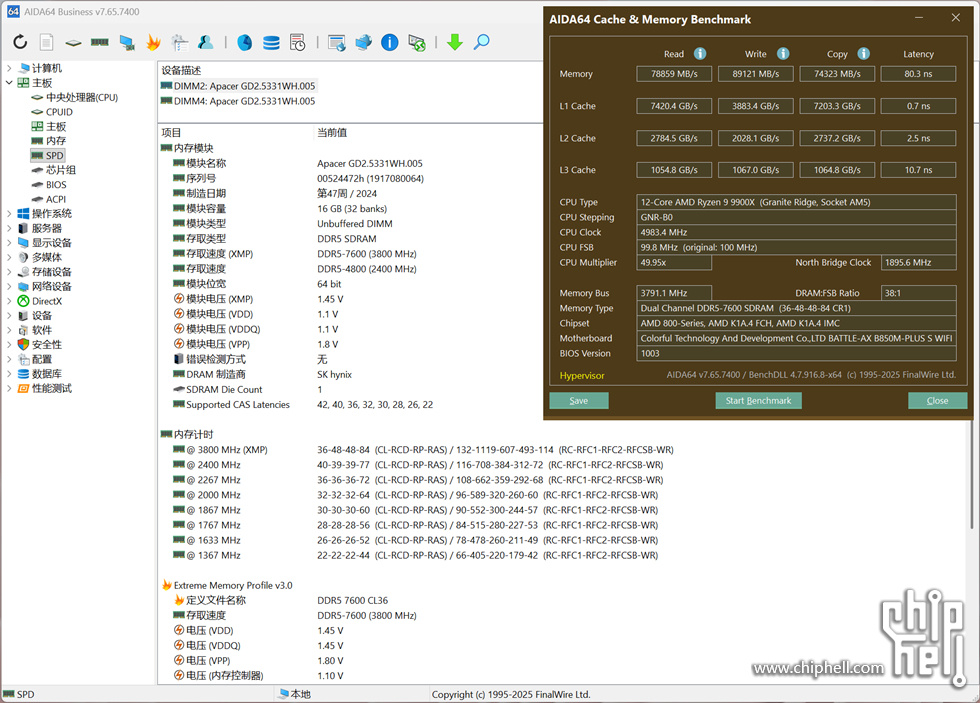The width and height of the screenshot is (980, 703).
Task: Click the green download arrow icon
Action: tap(454, 42)
